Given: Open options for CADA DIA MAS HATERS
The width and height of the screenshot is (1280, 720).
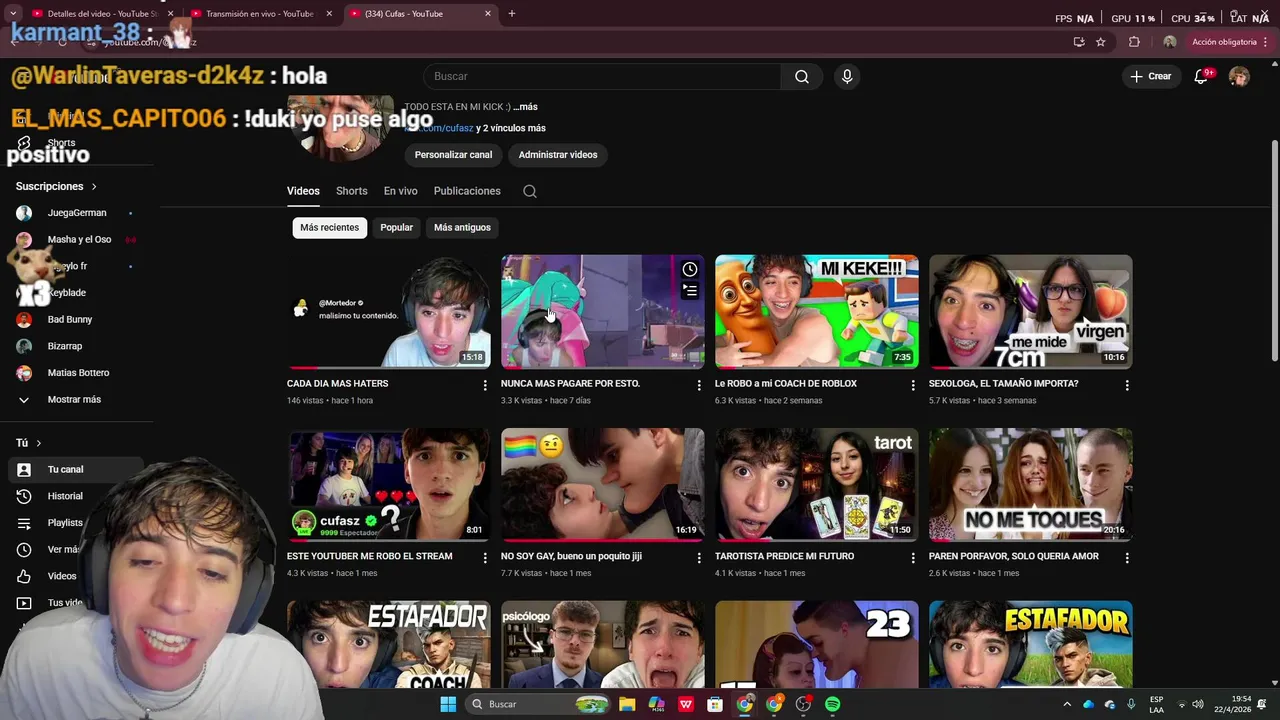Looking at the screenshot, I should 485,385.
